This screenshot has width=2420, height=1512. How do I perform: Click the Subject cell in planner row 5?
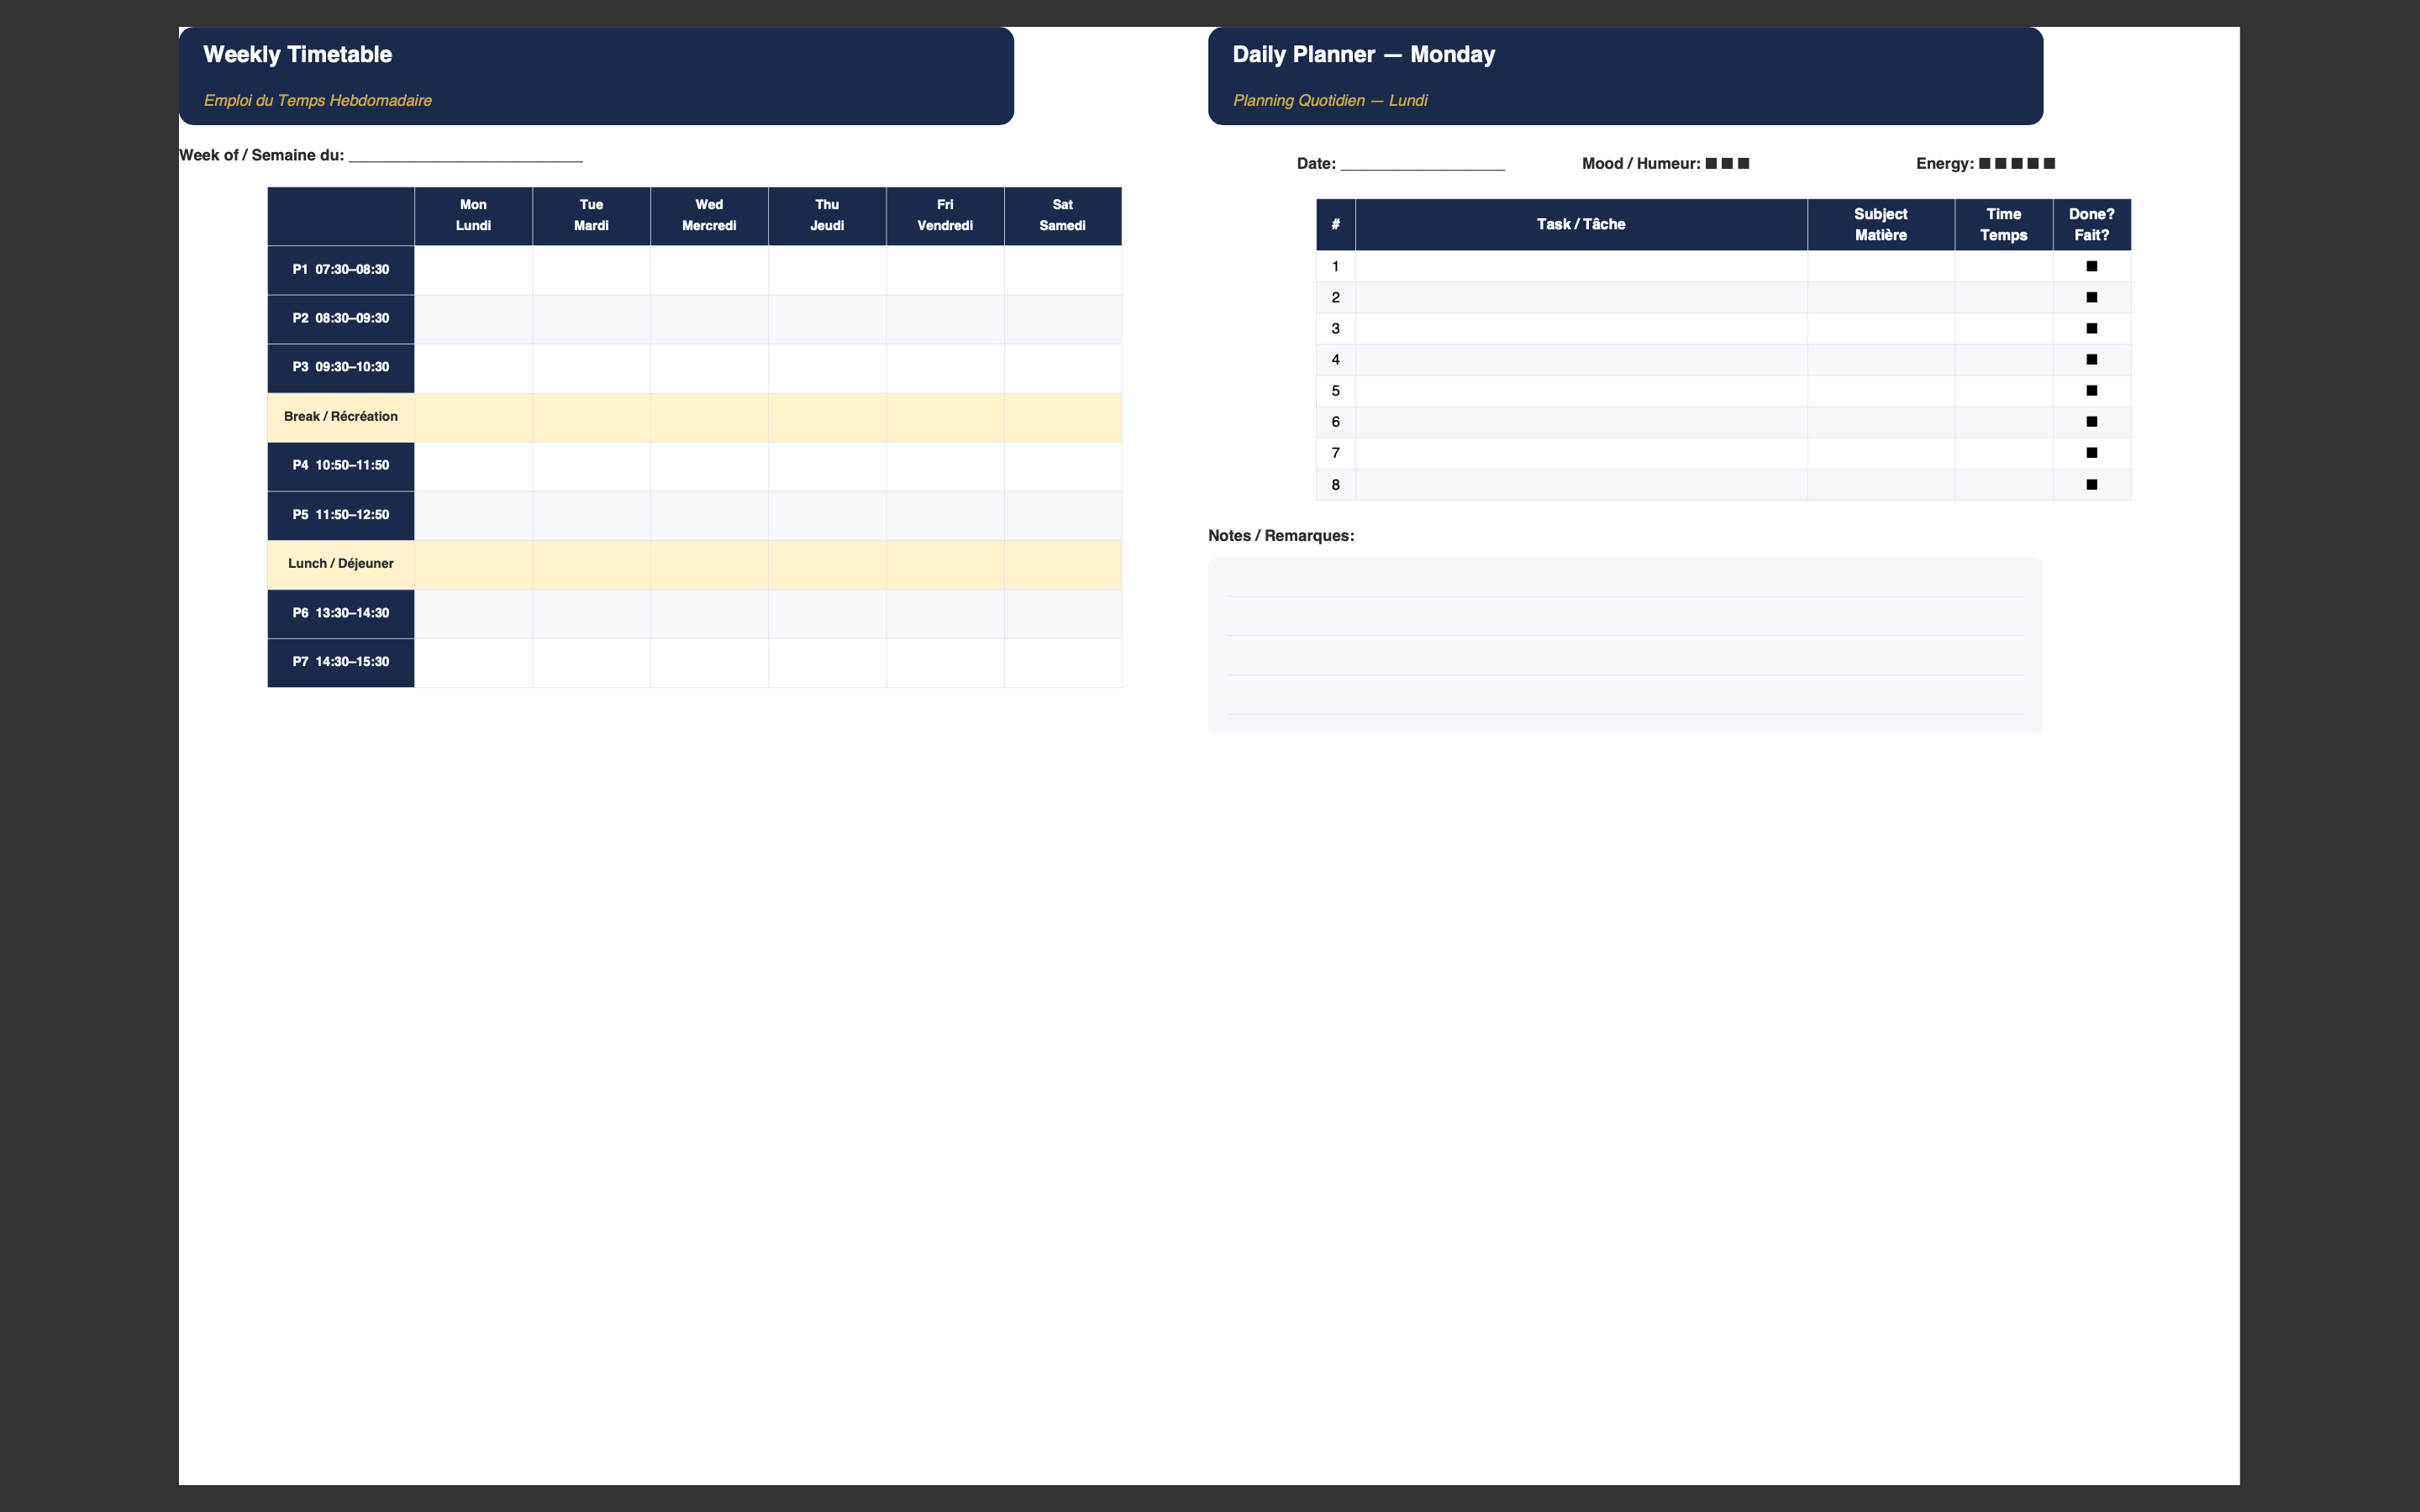point(1881,391)
